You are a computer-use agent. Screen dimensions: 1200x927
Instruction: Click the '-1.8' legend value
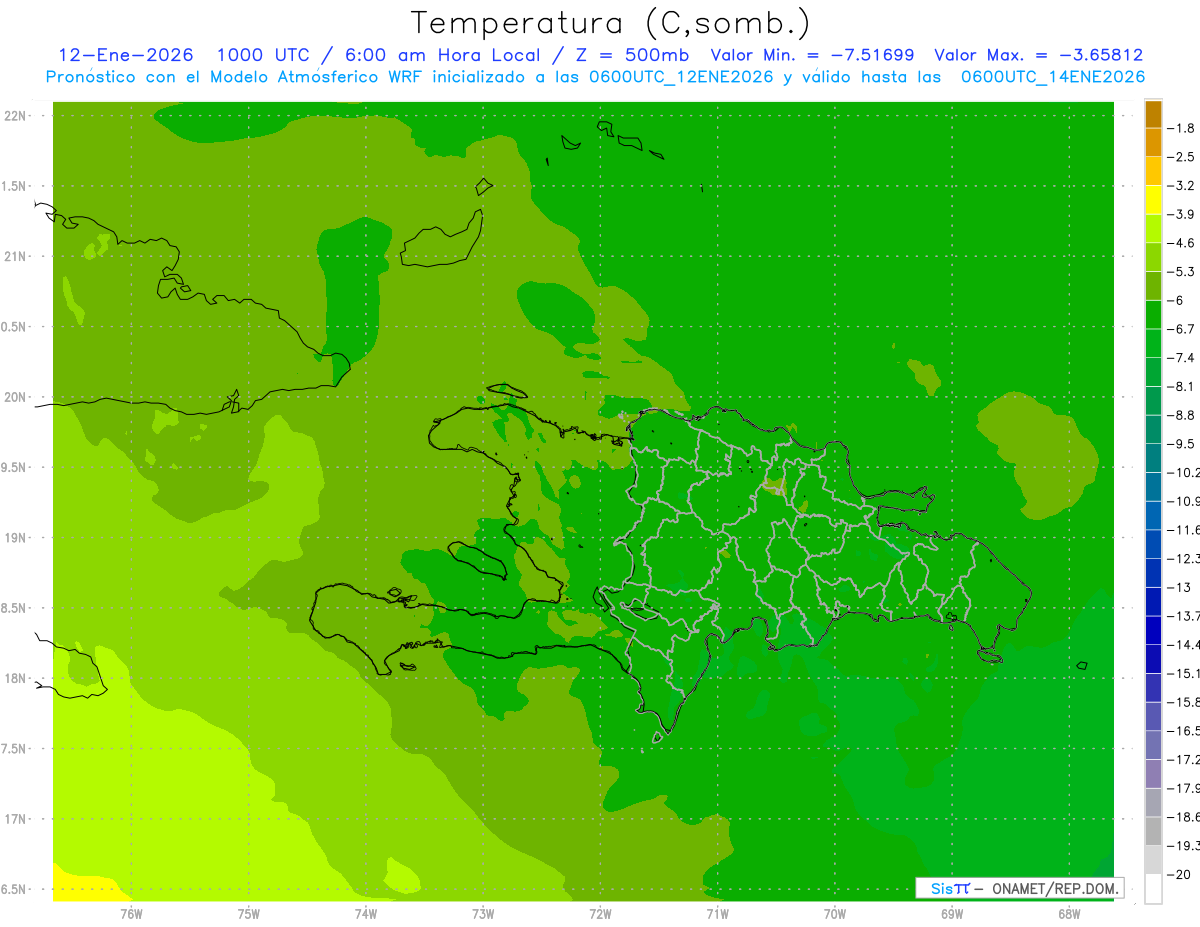tap(1182, 128)
